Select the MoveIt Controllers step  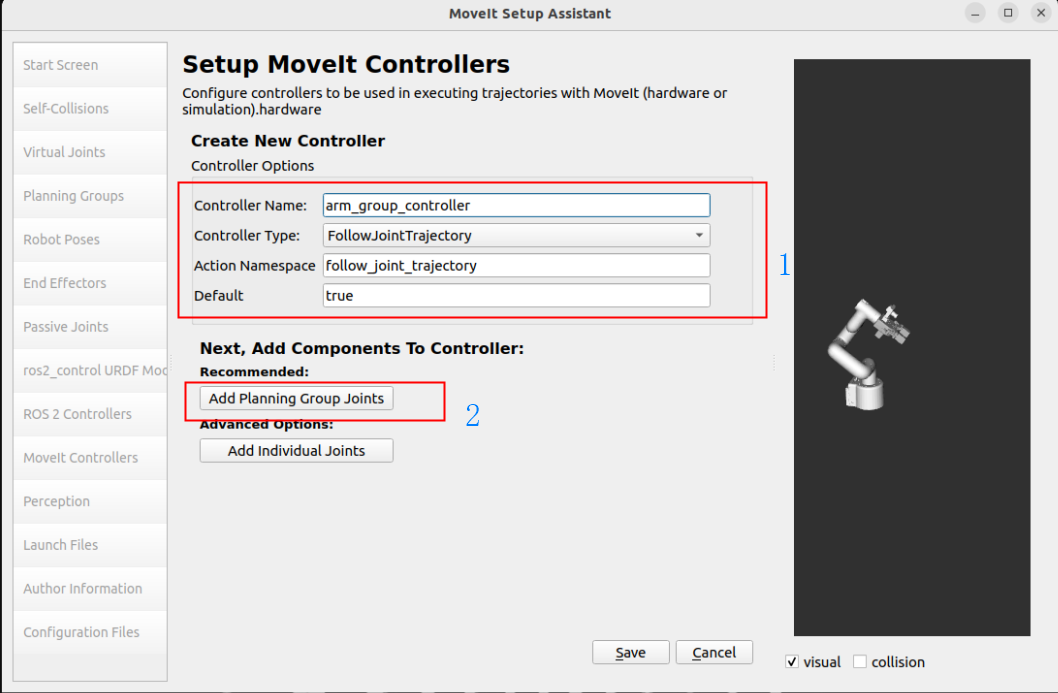tap(90, 458)
